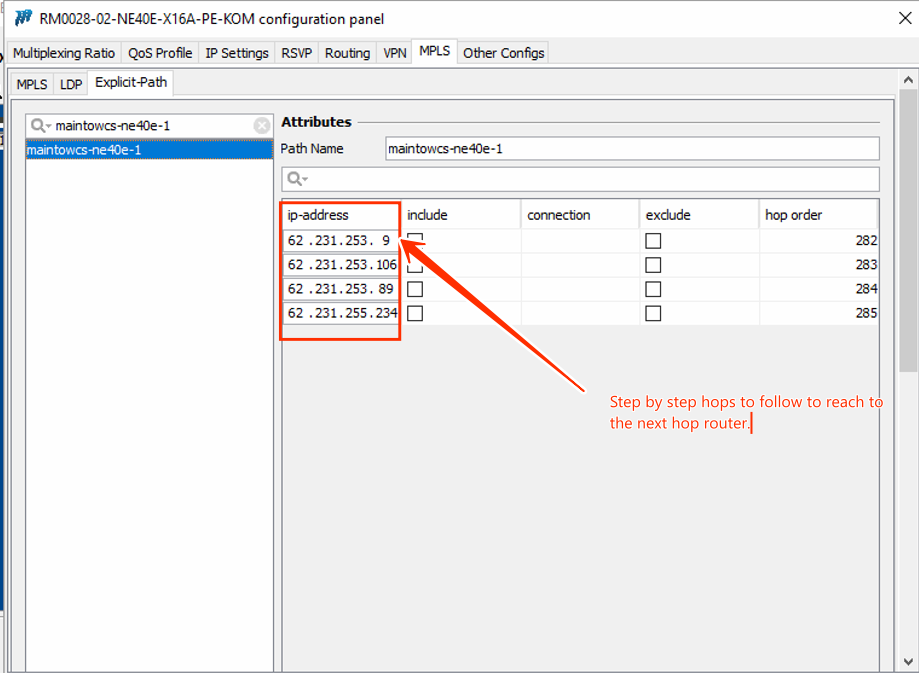Switch to the RSVP tab
The width and height of the screenshot is (919, 673).
click(x=296, y=53)
